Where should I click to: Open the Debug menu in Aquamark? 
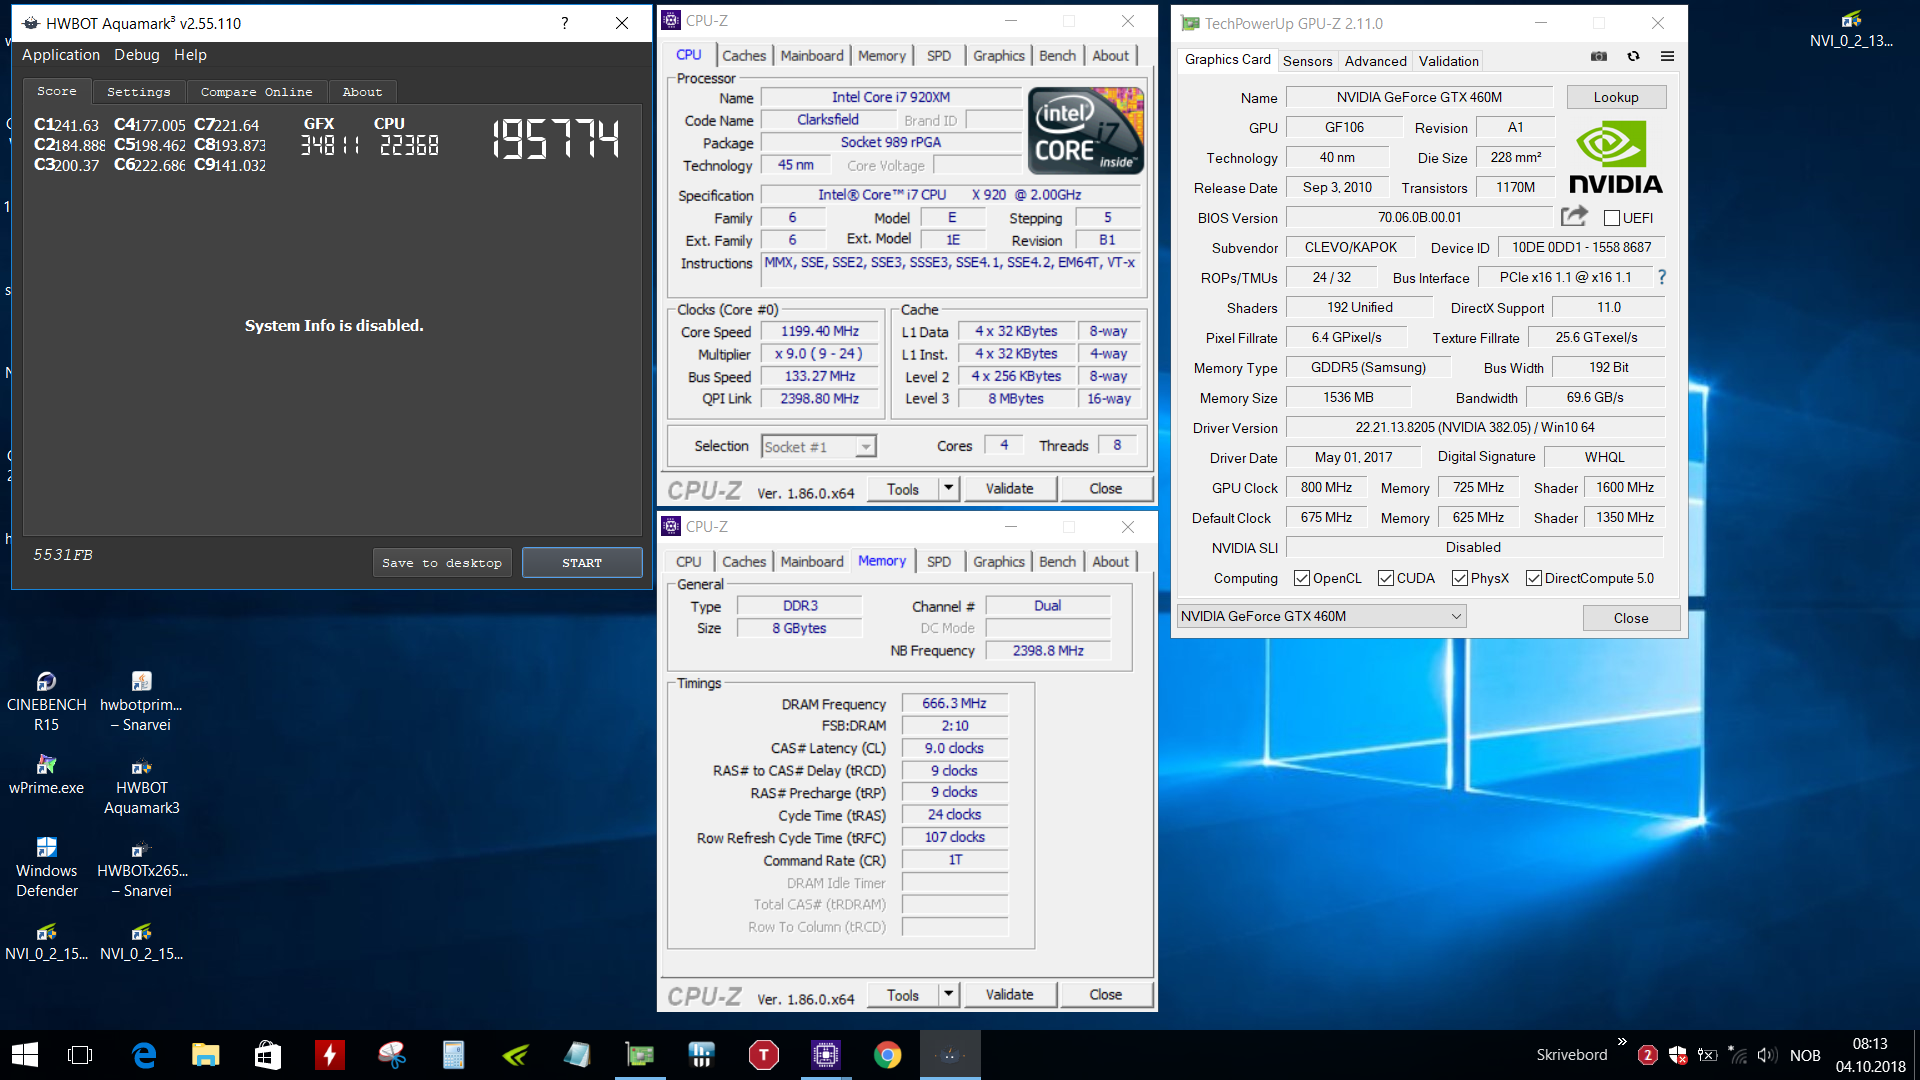(137, 55)
